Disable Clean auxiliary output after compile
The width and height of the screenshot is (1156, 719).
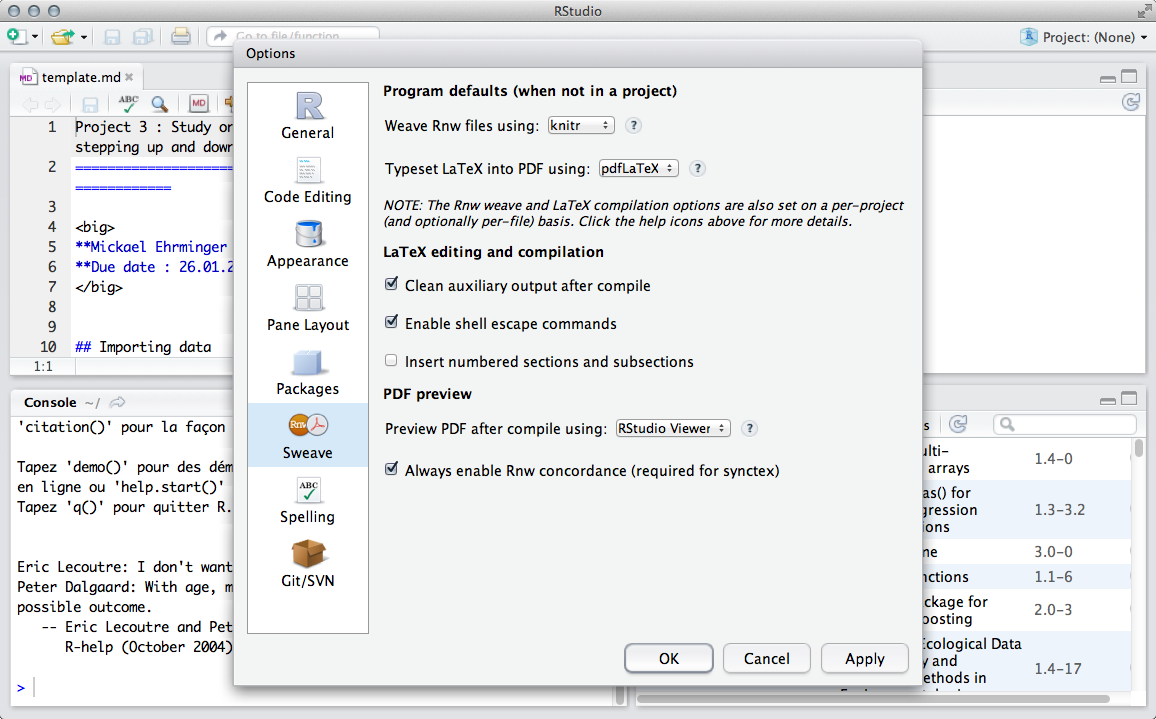(x=392, y=285)
